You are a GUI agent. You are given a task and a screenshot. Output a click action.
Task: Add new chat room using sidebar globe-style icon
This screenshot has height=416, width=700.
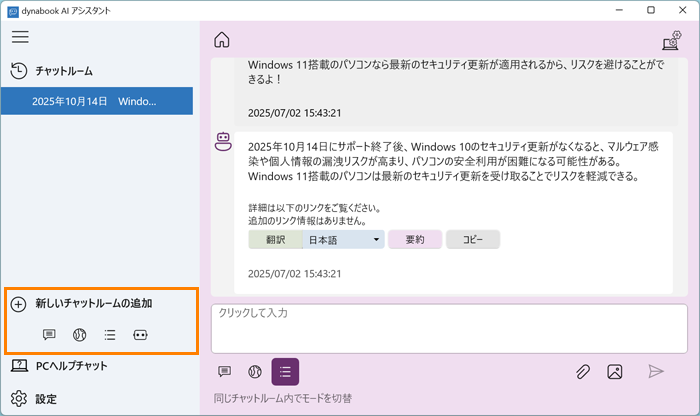pos(79,334)
